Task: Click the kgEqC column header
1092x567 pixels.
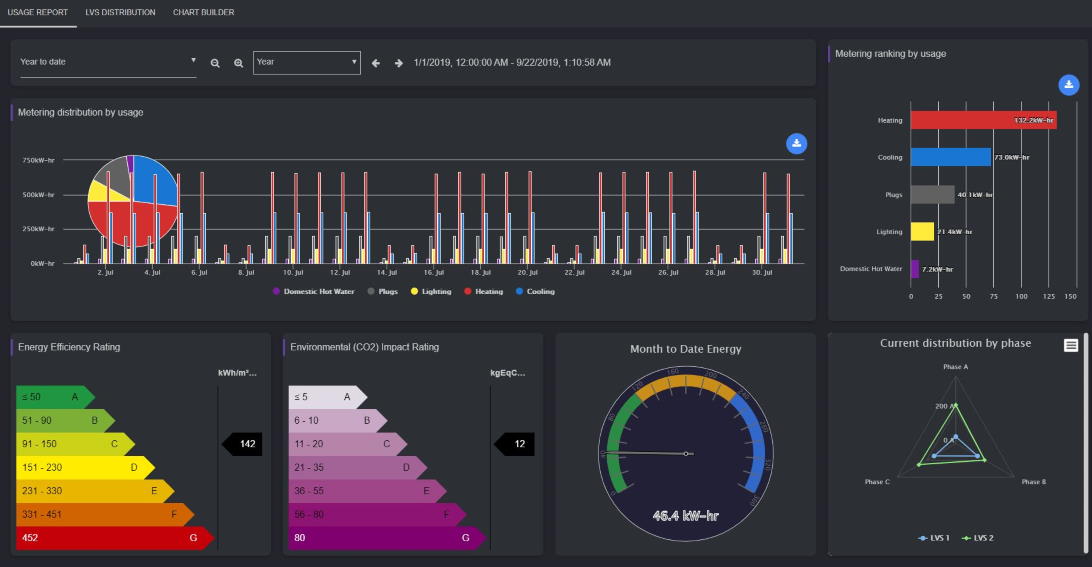Action: [508, 373]
